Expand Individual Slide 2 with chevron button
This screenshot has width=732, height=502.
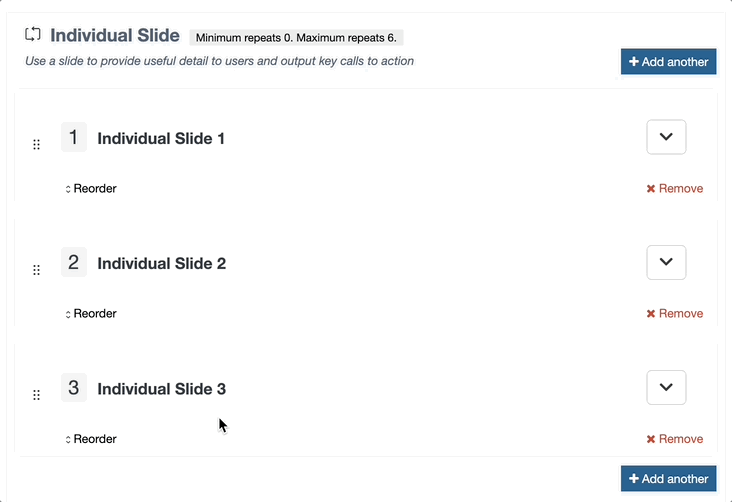(666, 262)
